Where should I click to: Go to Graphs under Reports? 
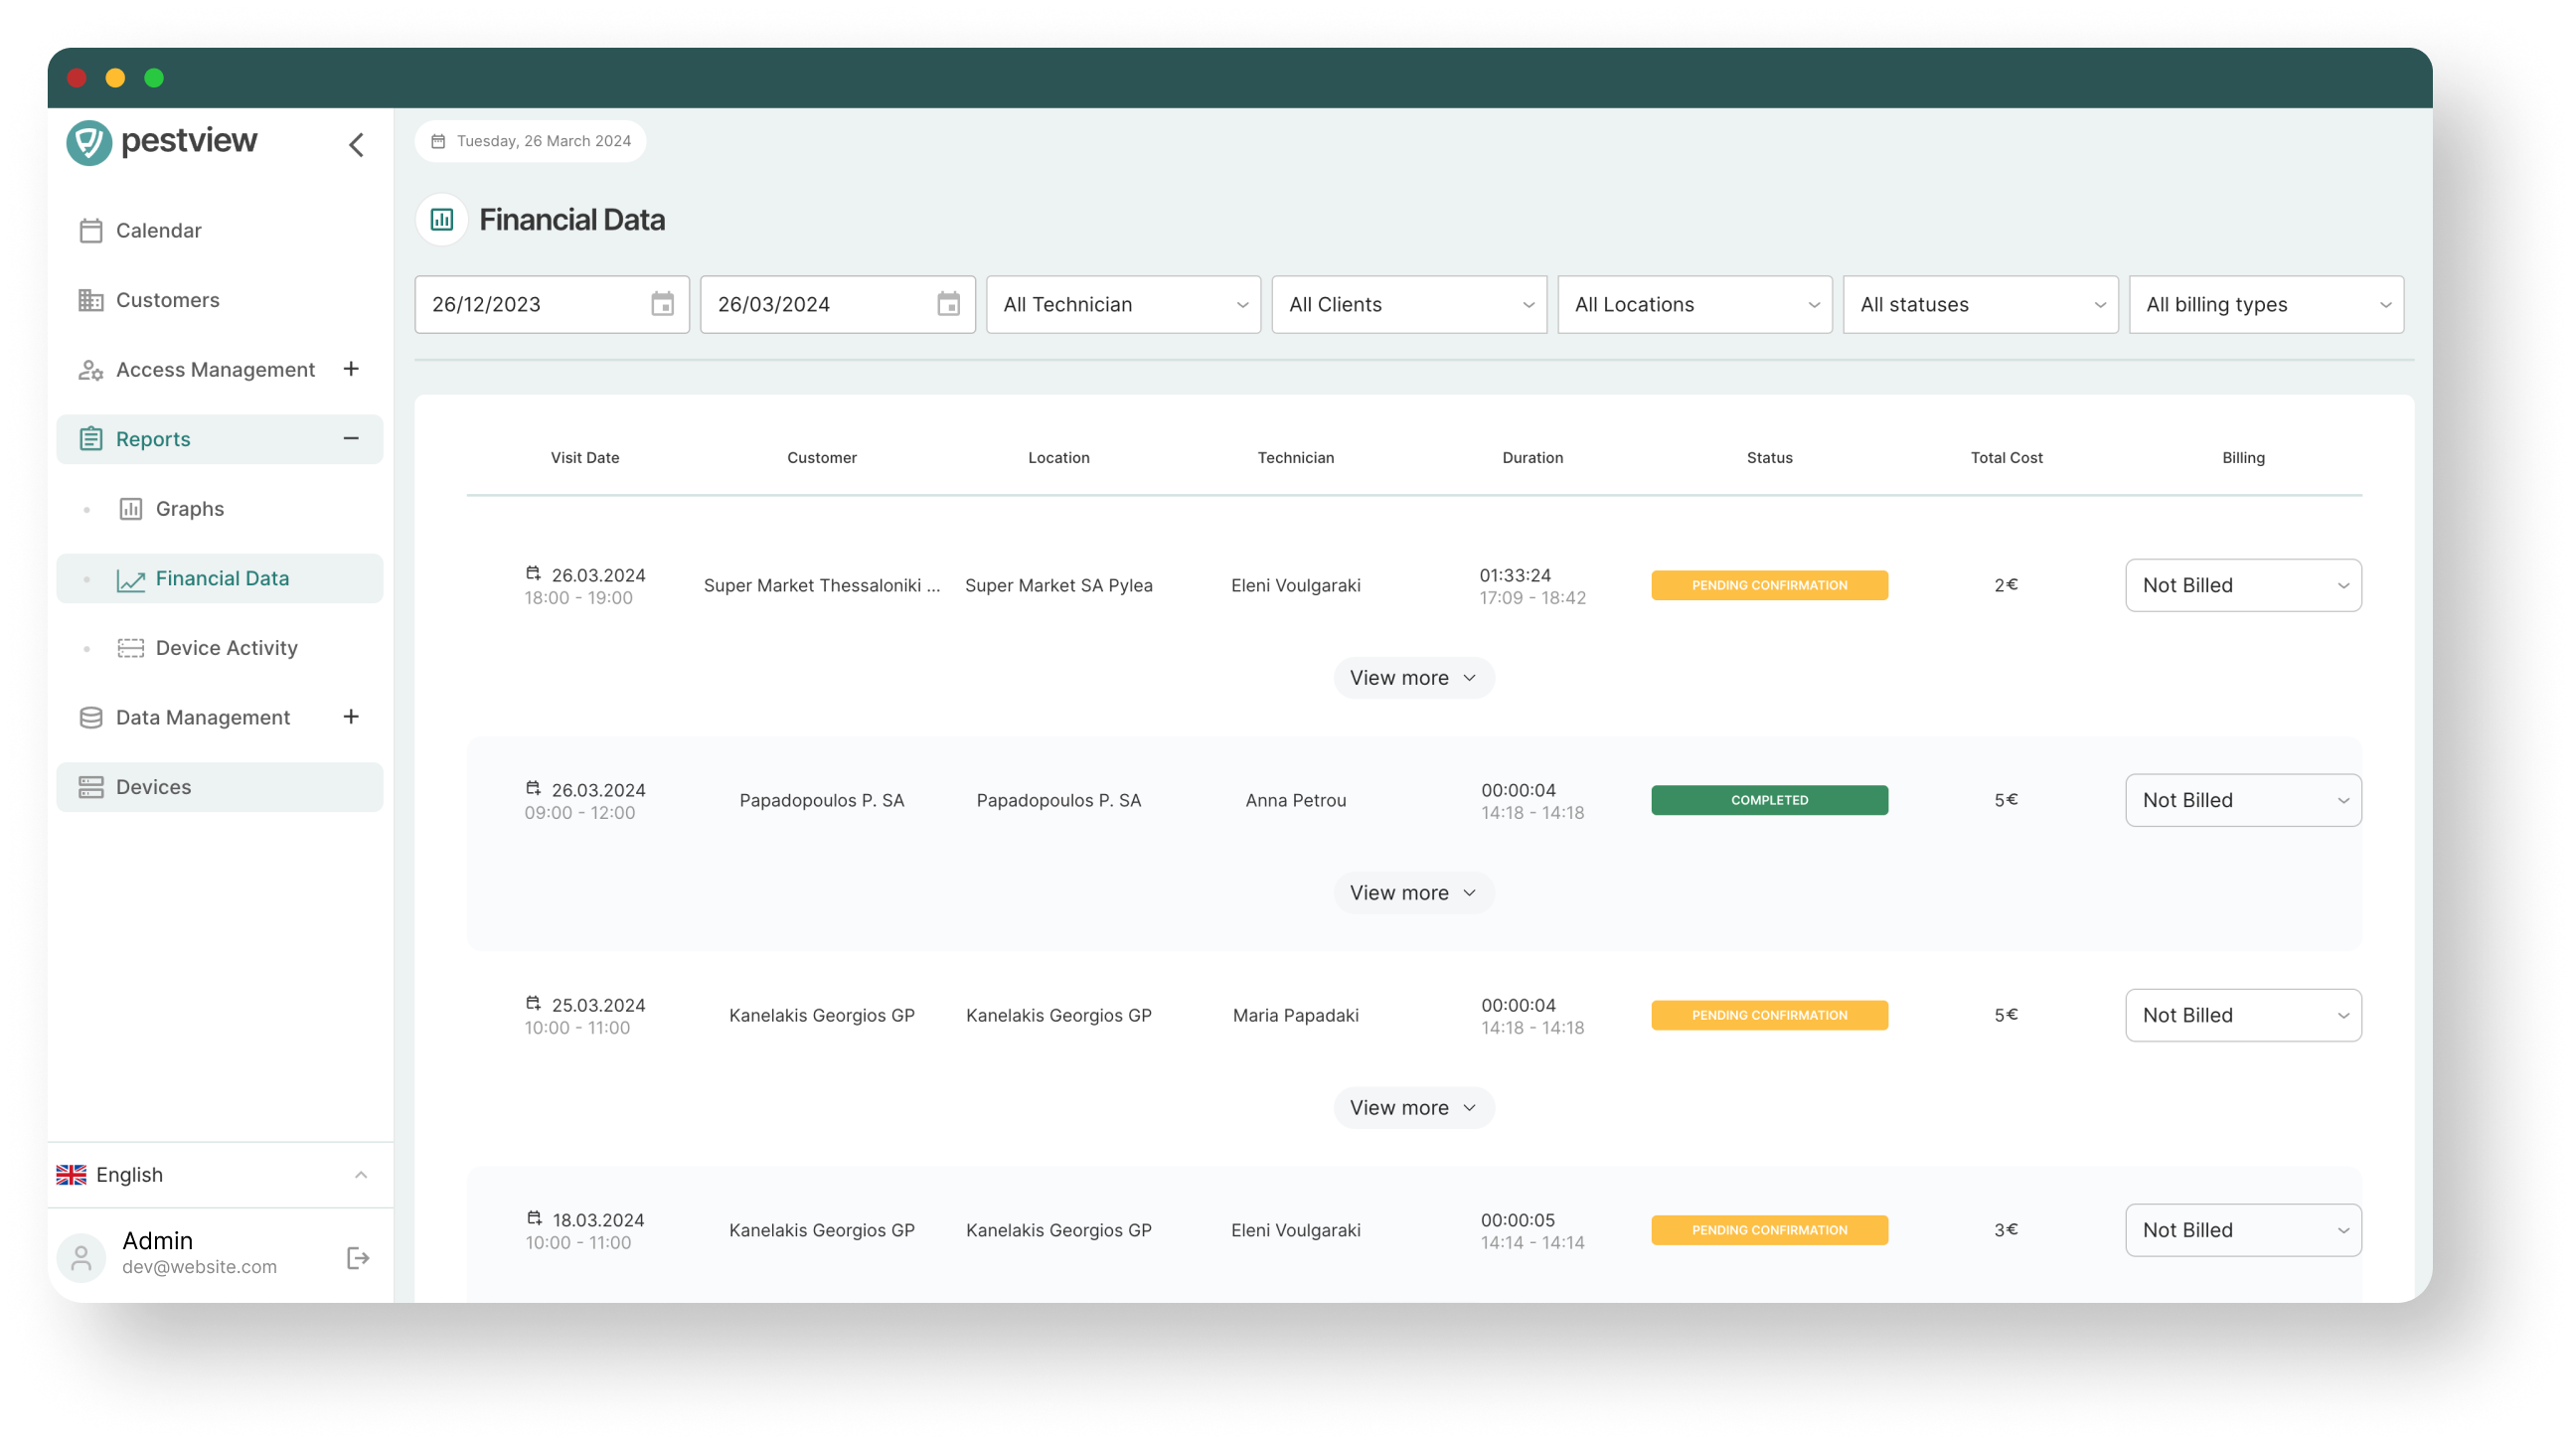[189, 509]
